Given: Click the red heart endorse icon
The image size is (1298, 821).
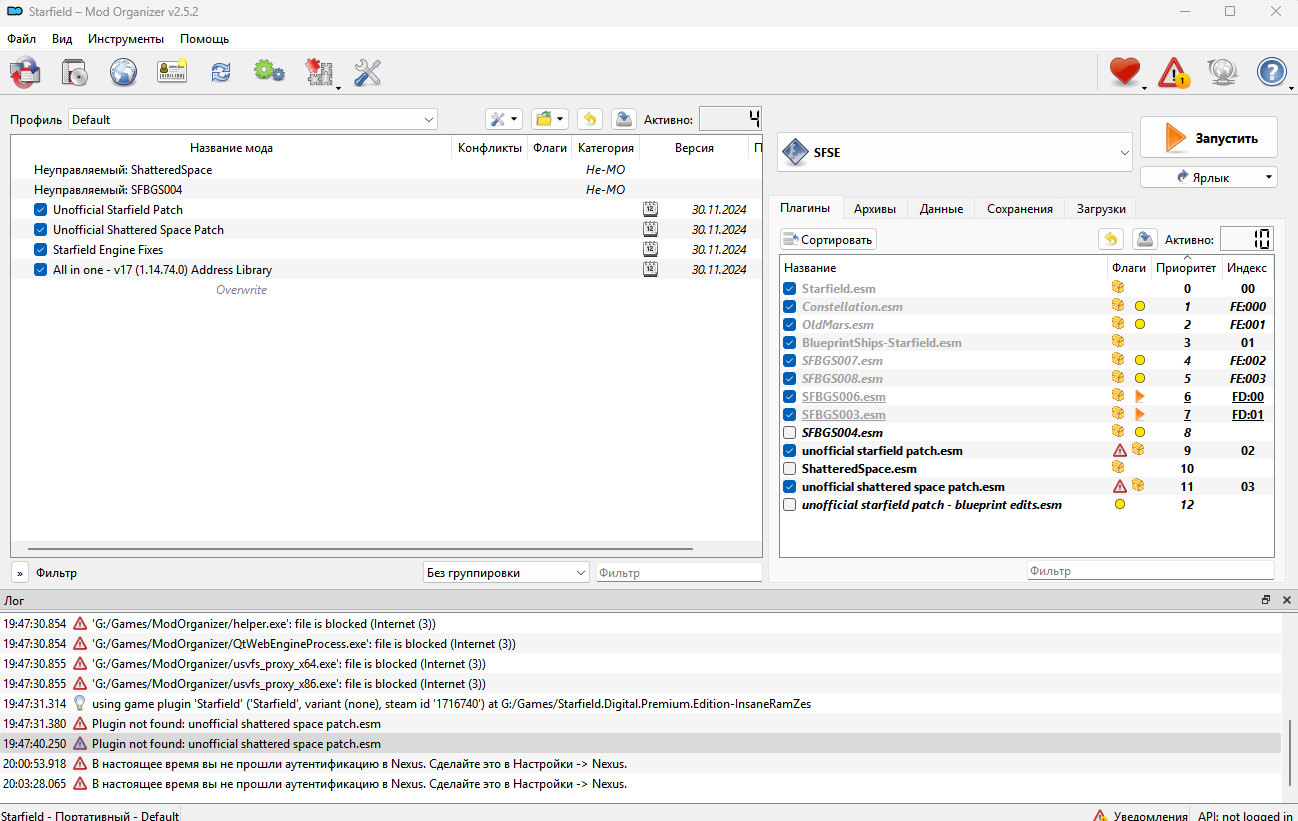Looking at the screenshot, I should [x=1125, y=72].
